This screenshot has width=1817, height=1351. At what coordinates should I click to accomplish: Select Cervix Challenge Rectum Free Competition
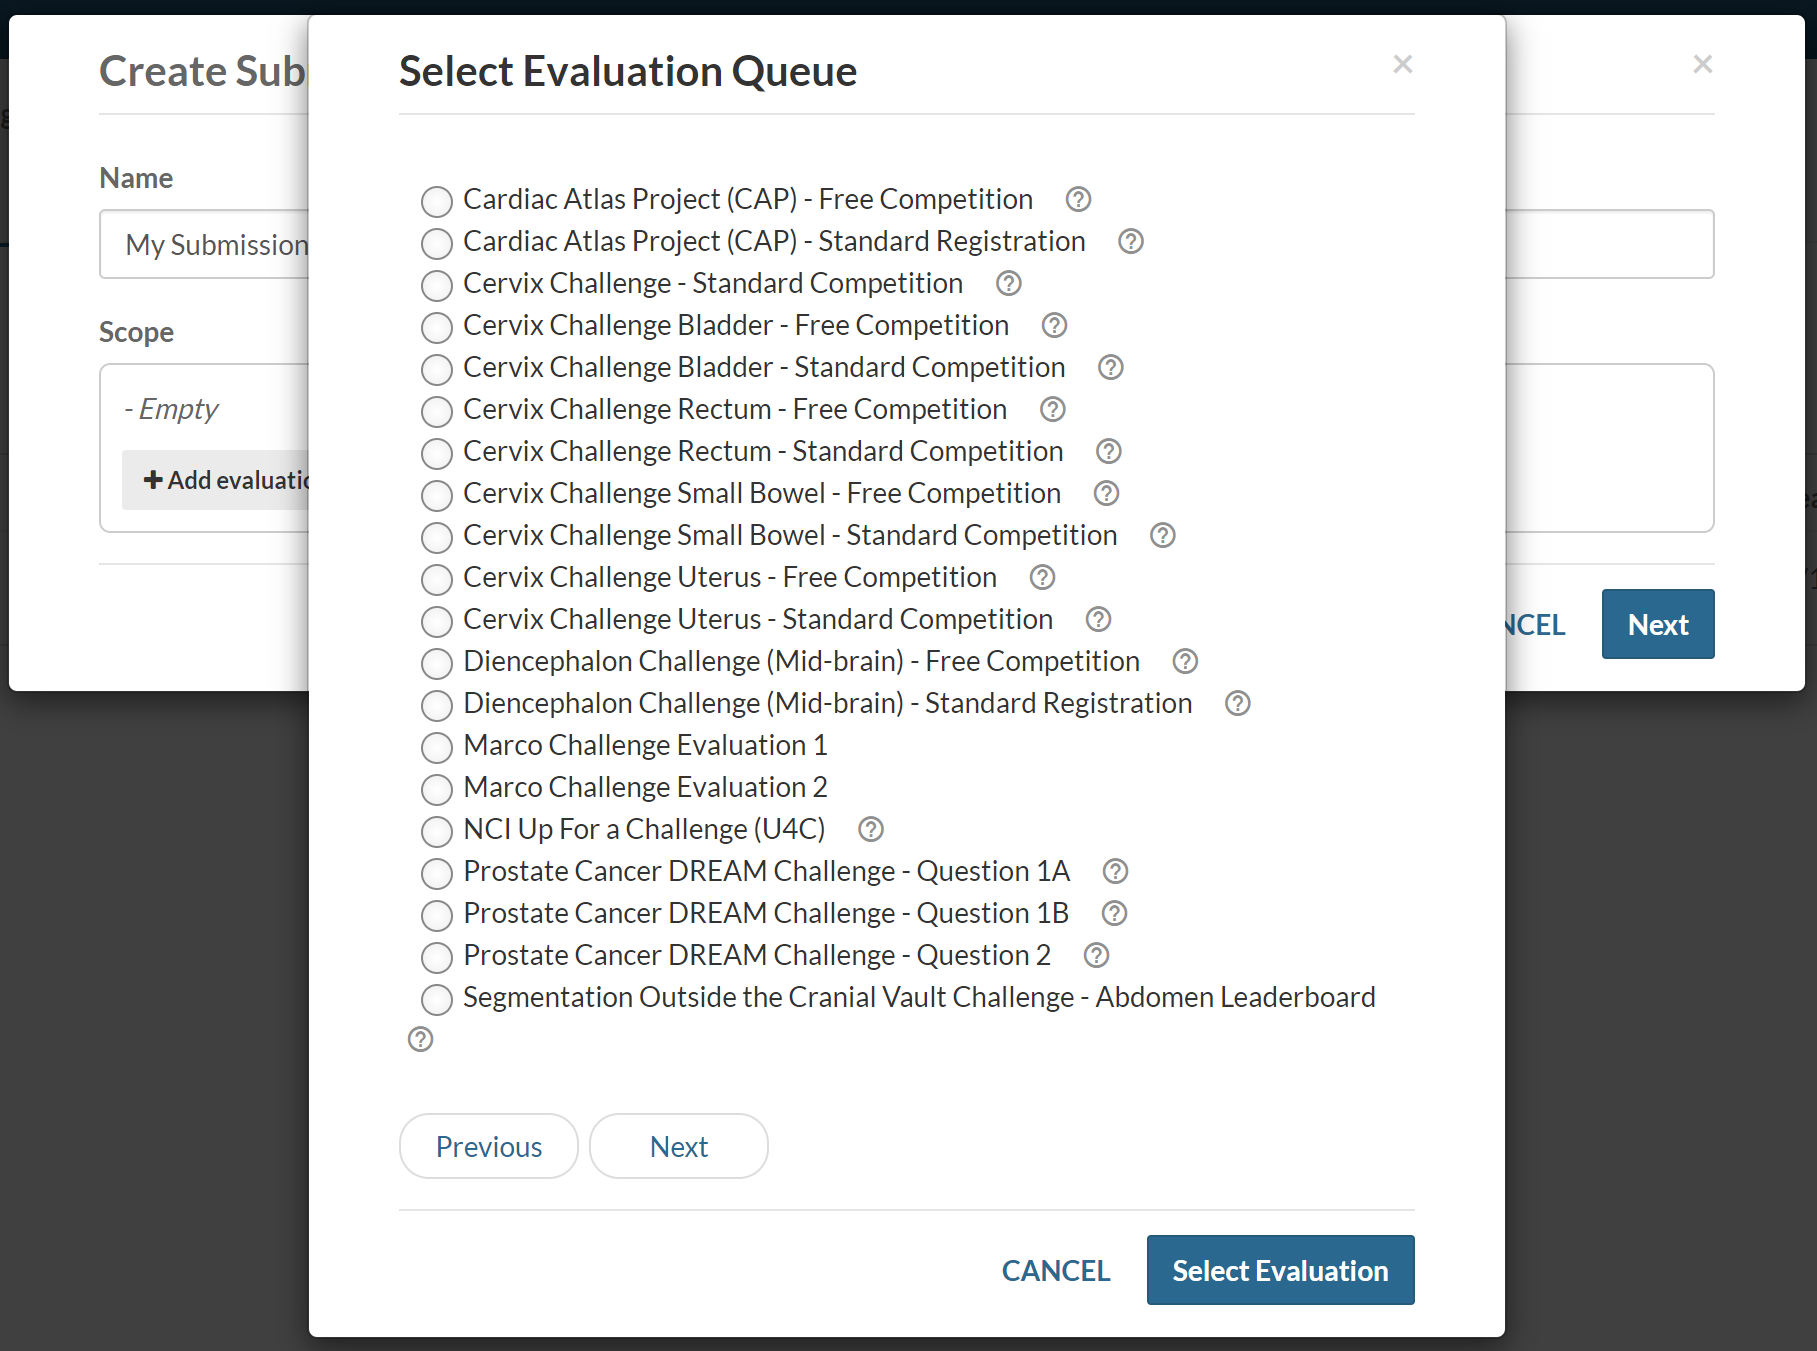[x=437, y=411]
